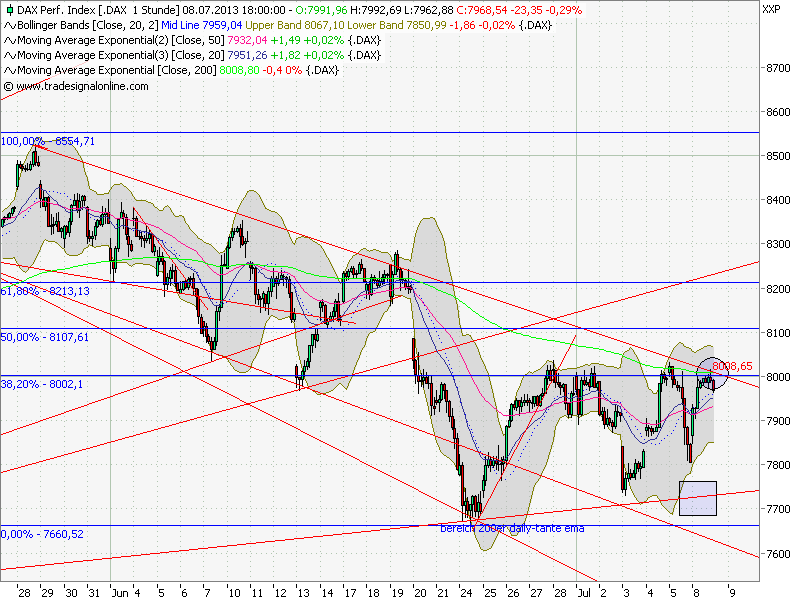
Task: Select the DAX Perf. Index title text
Action: 56,10
